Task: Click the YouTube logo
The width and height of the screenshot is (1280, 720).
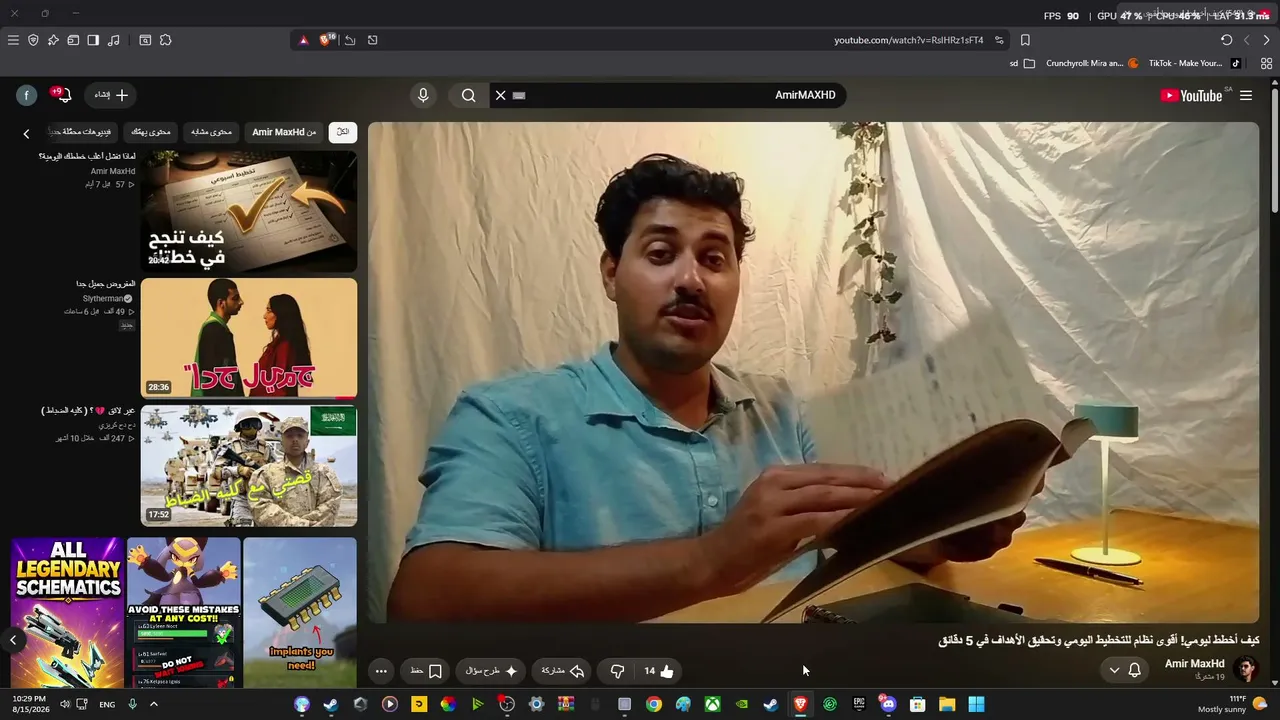Action: tap(1191, 95)
